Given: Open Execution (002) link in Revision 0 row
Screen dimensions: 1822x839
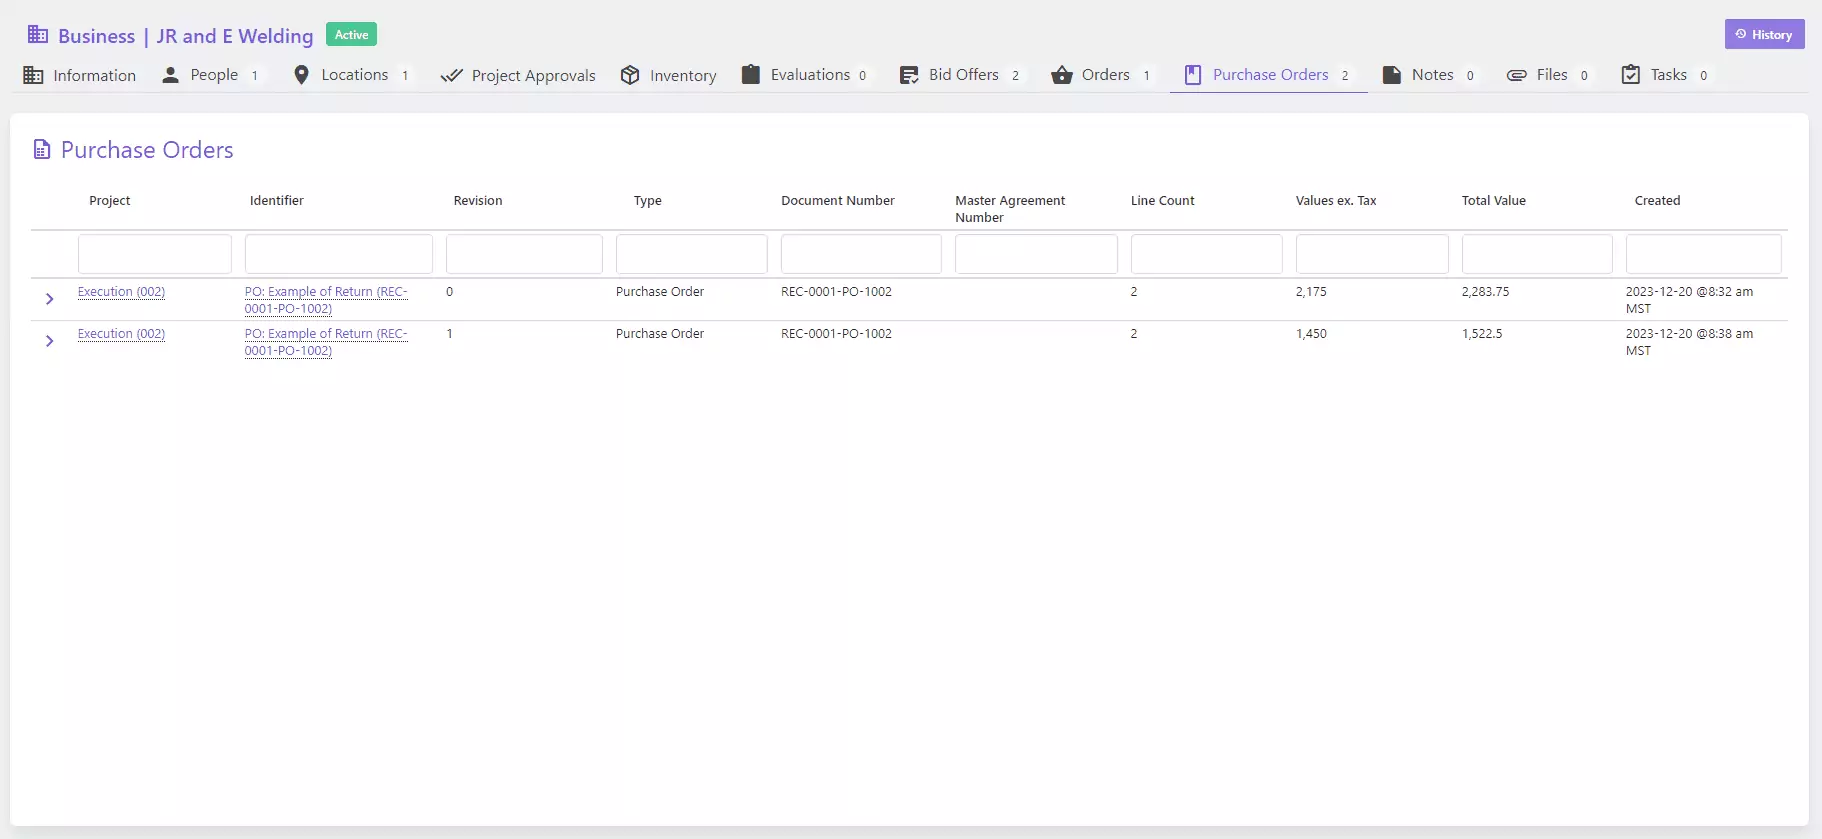Looking at the screenshot, I should tap(121, 292).
